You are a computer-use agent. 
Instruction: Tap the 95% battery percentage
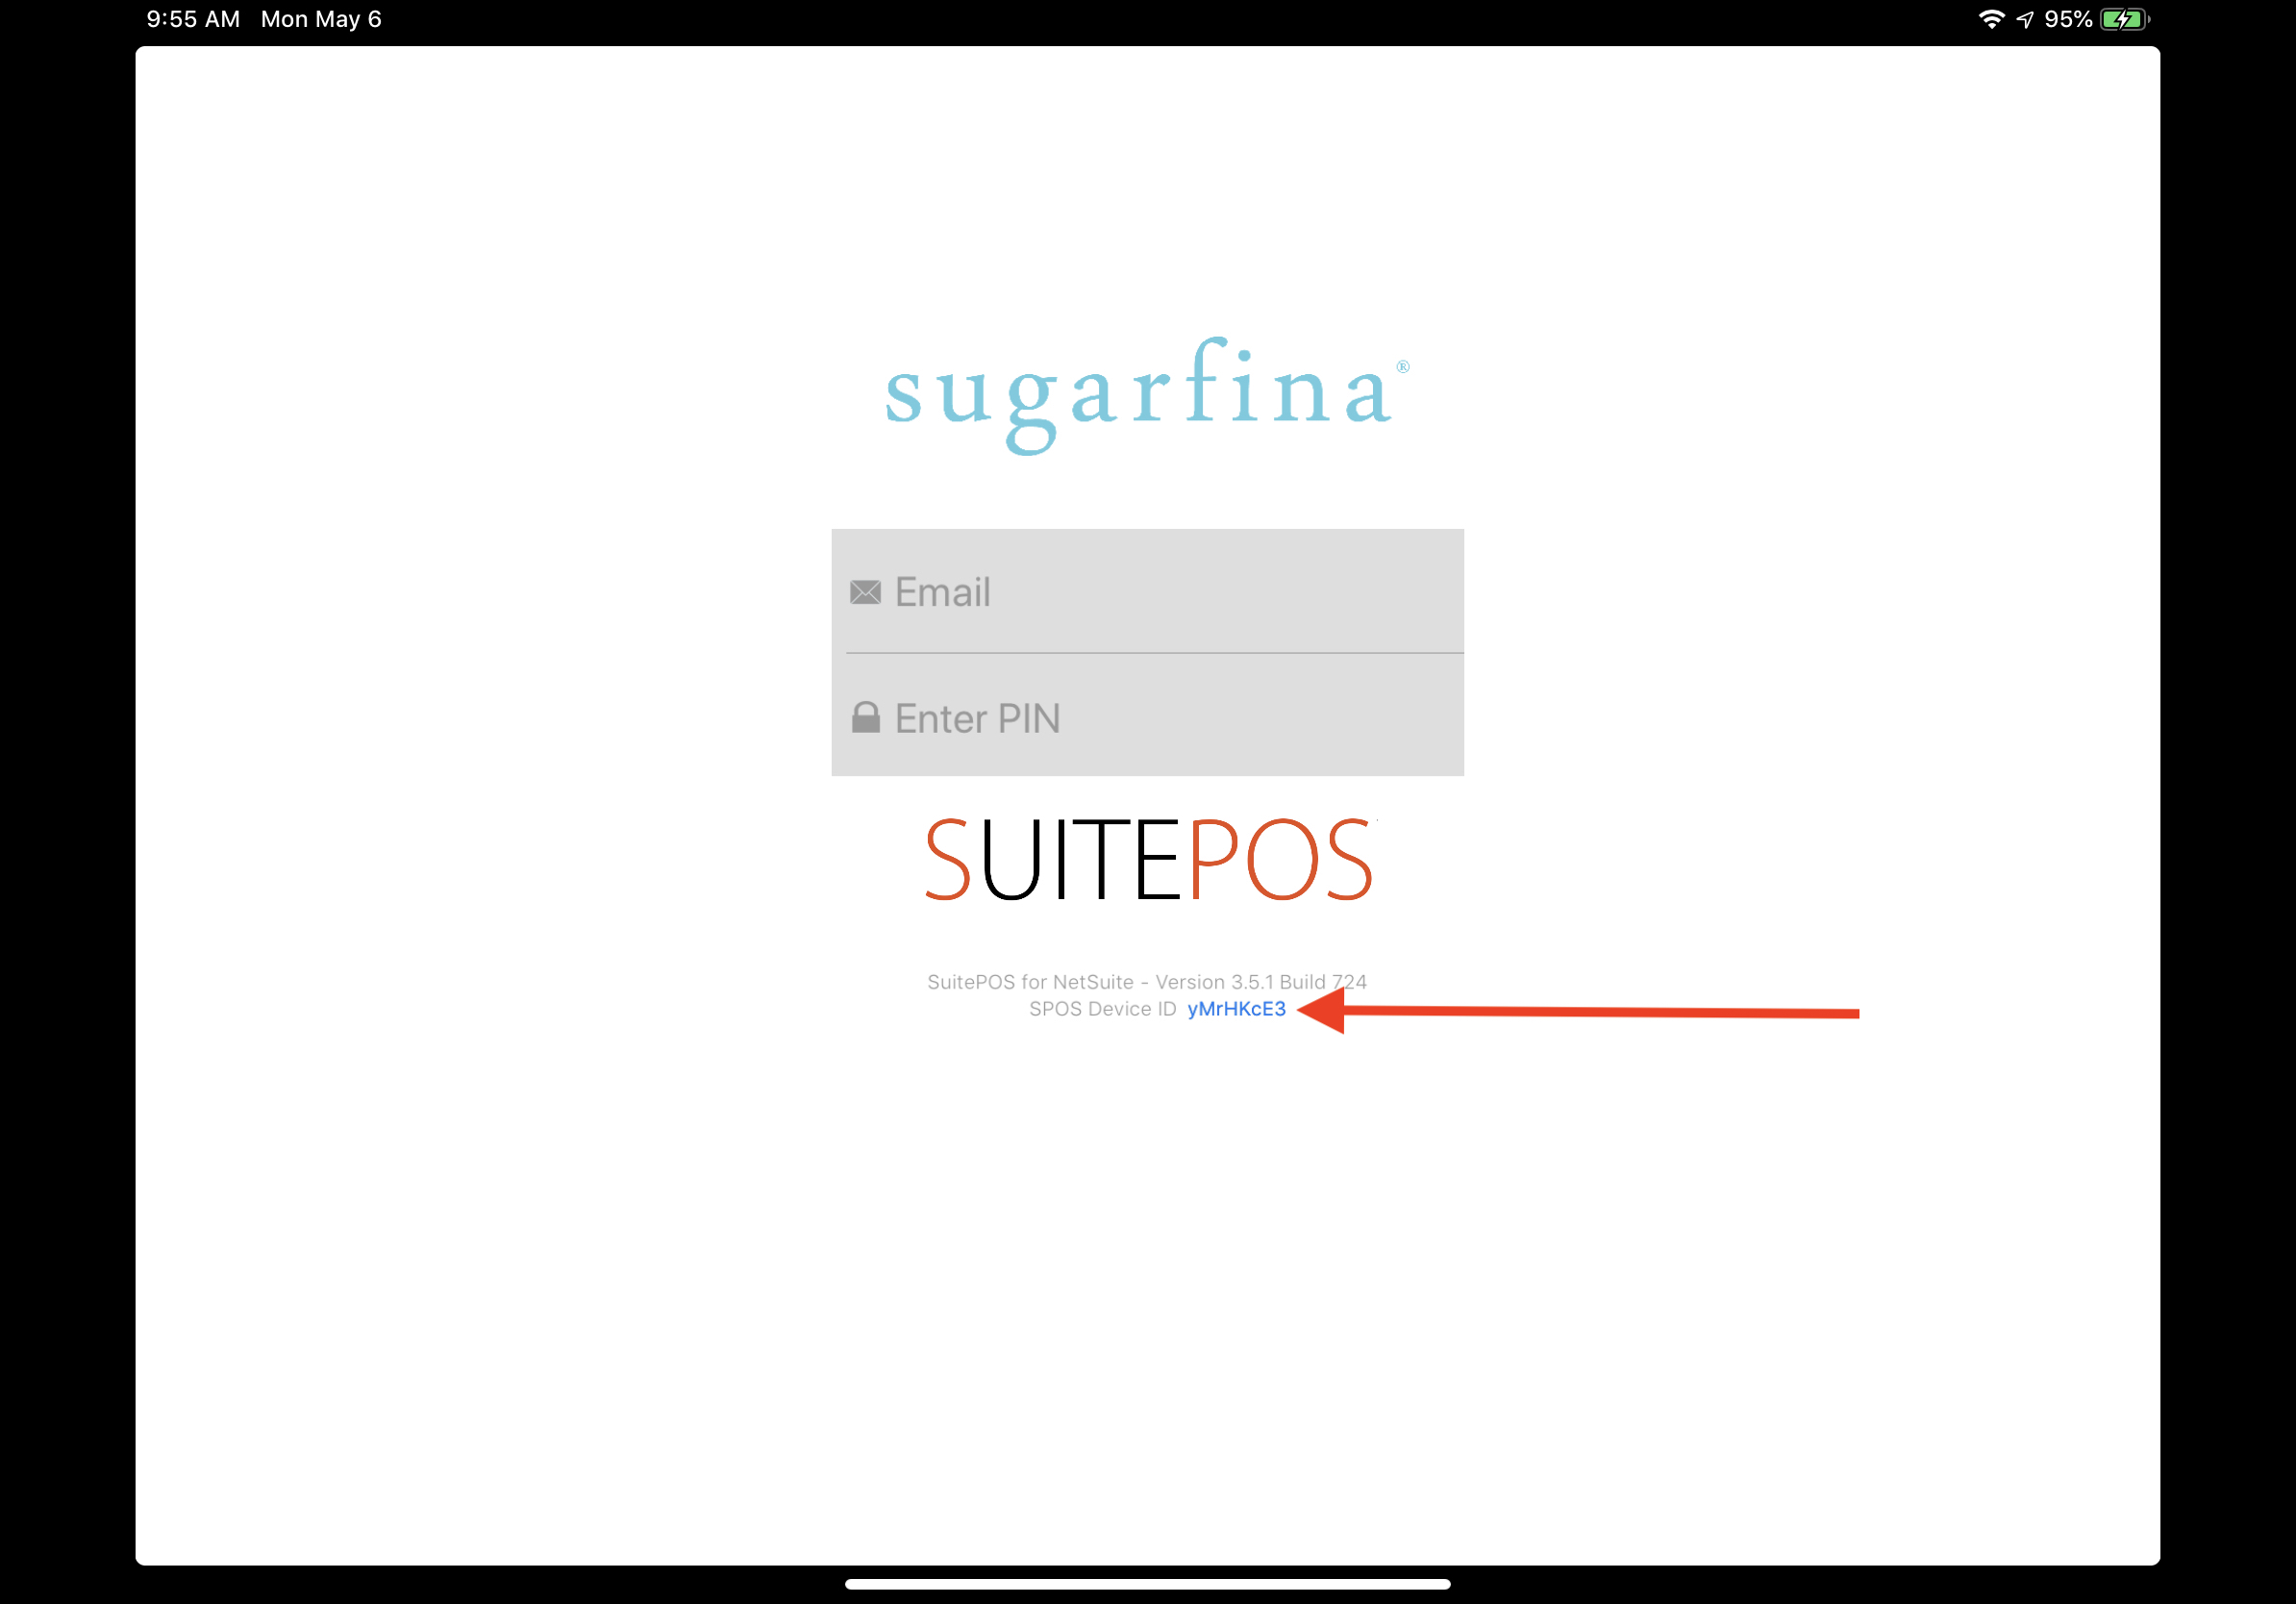click(2067, 19)
